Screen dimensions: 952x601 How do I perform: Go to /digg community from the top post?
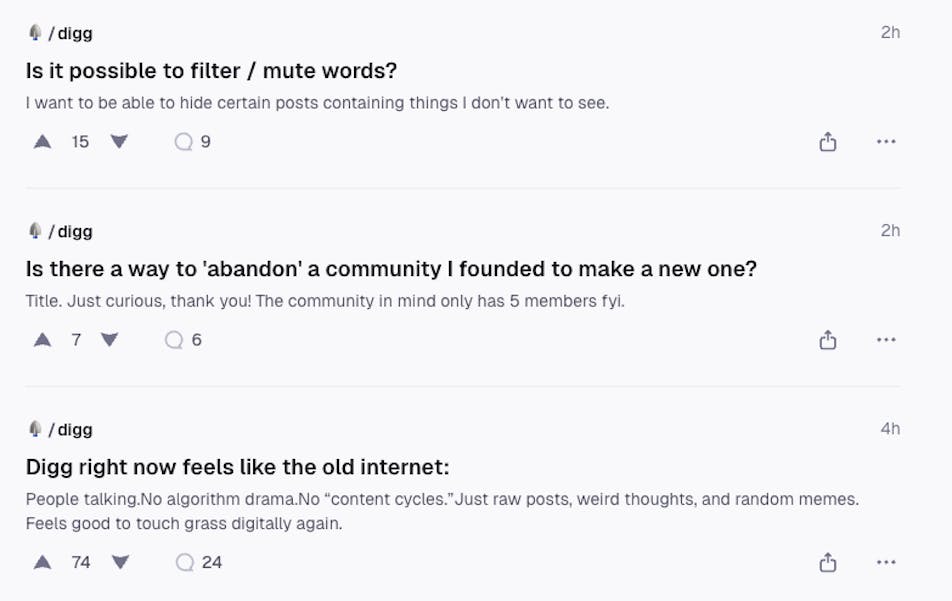tap(69, 33)
